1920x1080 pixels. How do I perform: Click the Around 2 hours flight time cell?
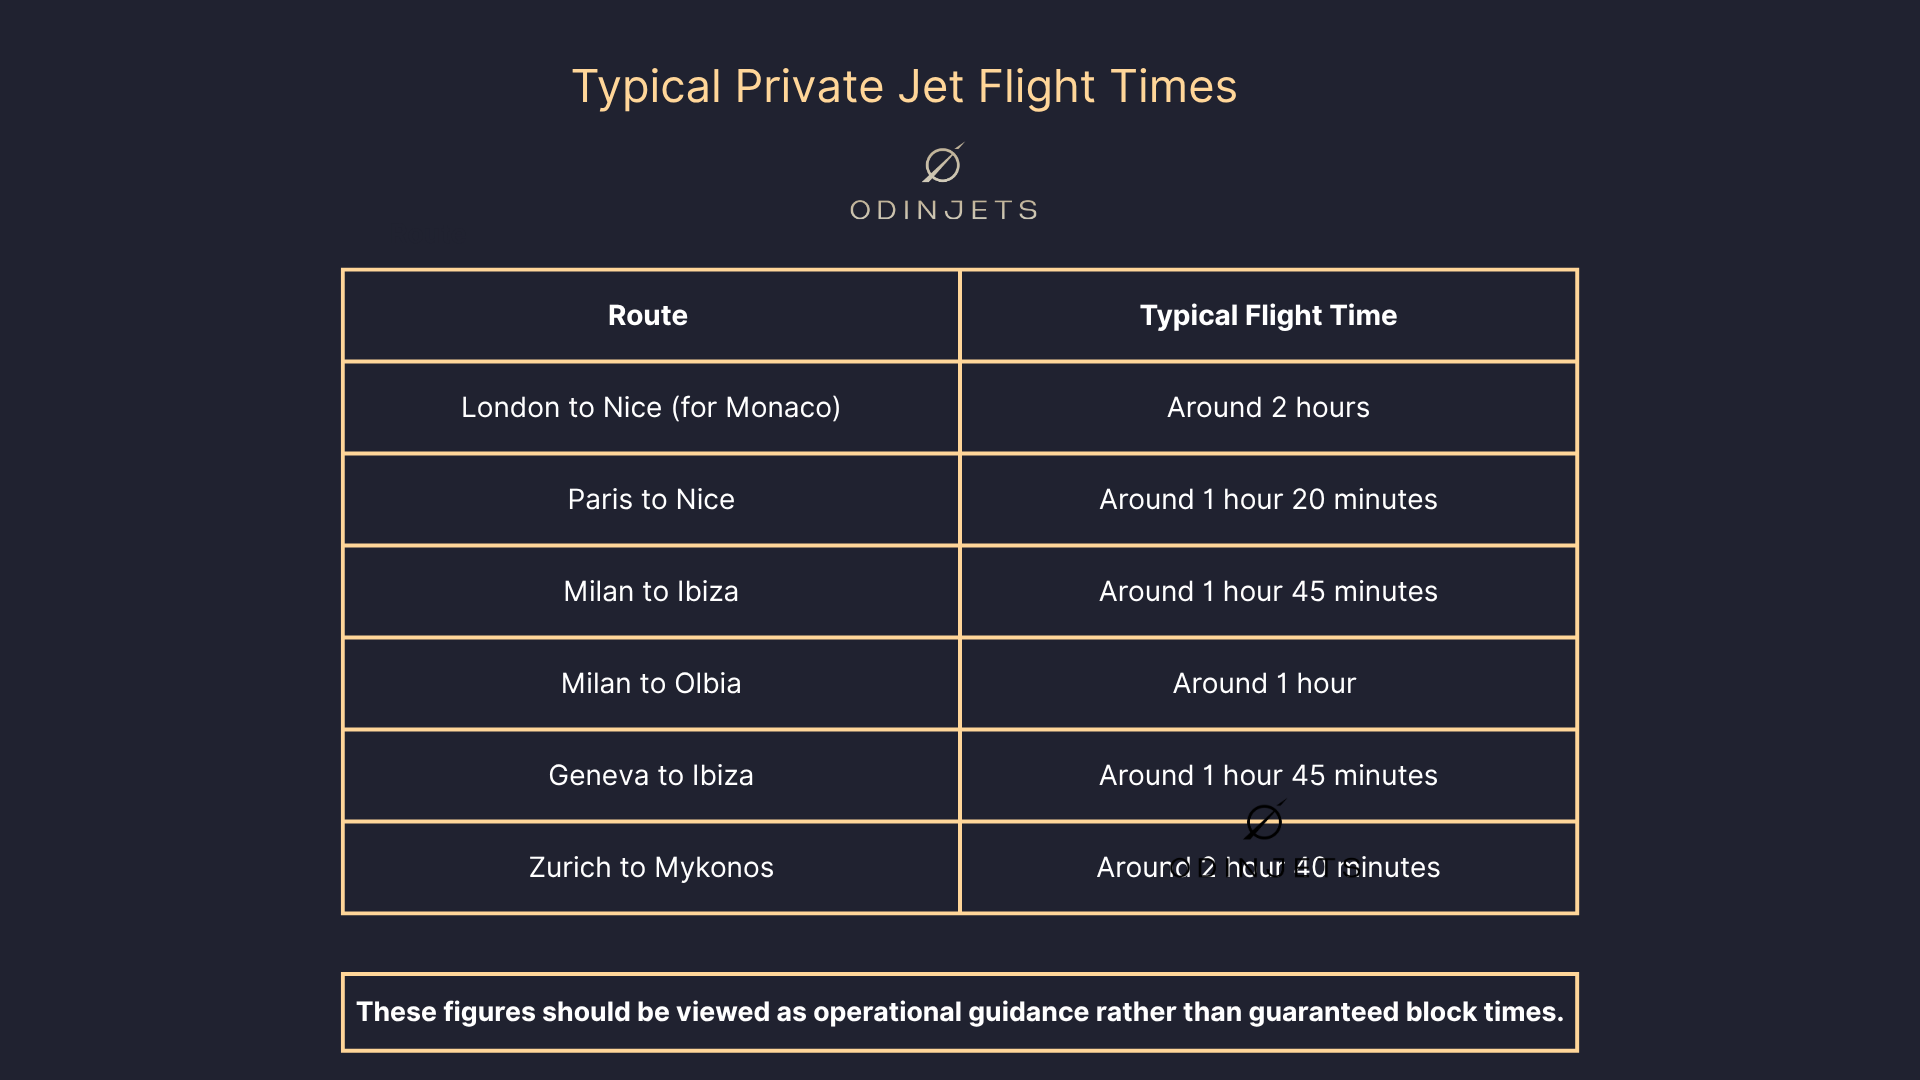click(1269, 407)
